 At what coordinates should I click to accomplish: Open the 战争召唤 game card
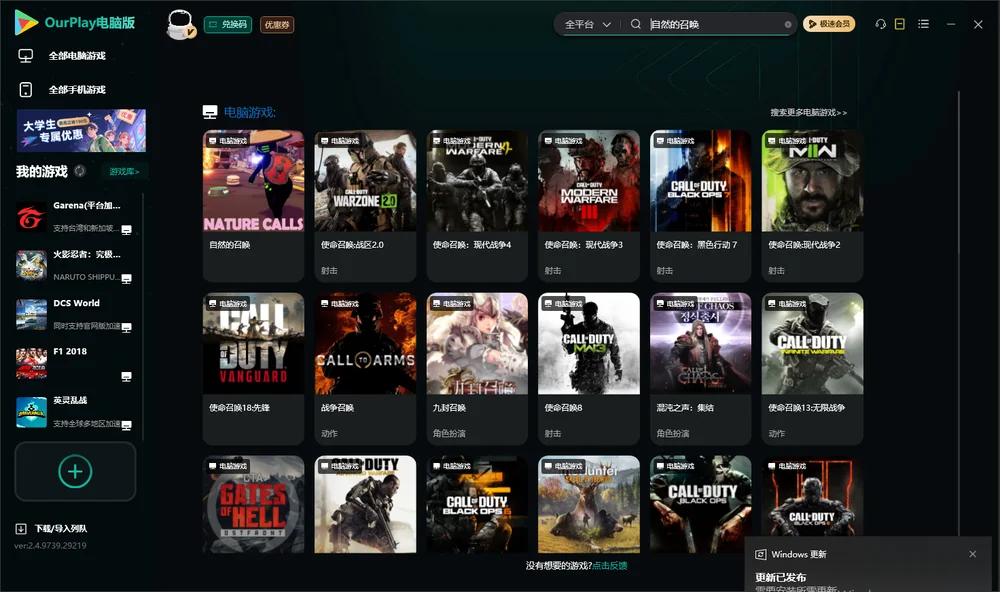[x=365, y=368]
